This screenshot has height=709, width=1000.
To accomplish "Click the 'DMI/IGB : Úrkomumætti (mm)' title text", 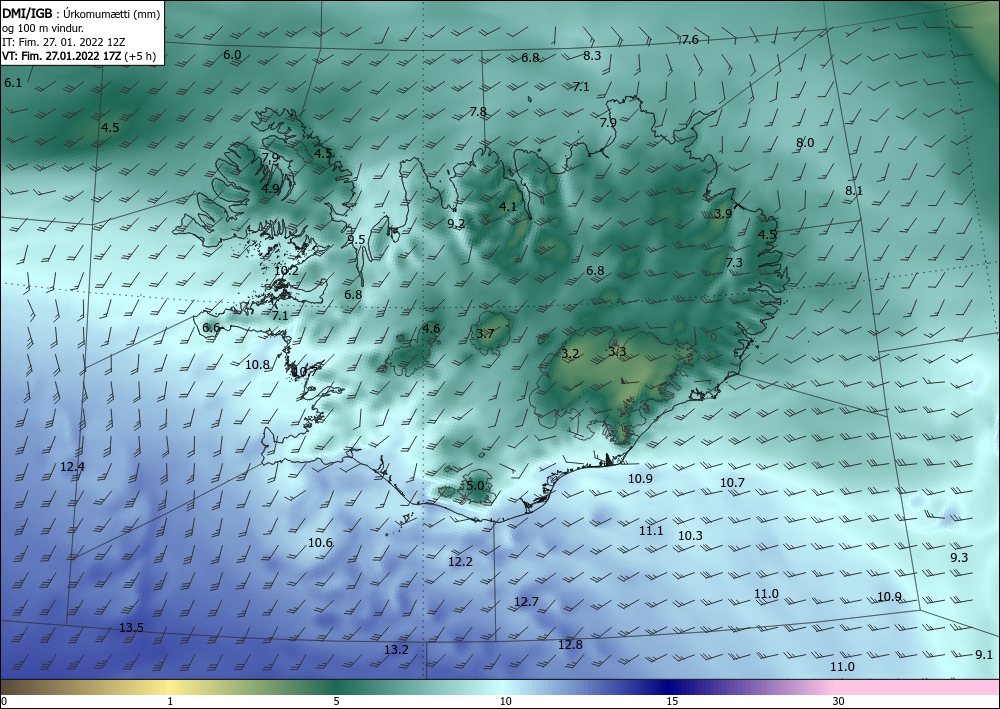I will 81,13.
